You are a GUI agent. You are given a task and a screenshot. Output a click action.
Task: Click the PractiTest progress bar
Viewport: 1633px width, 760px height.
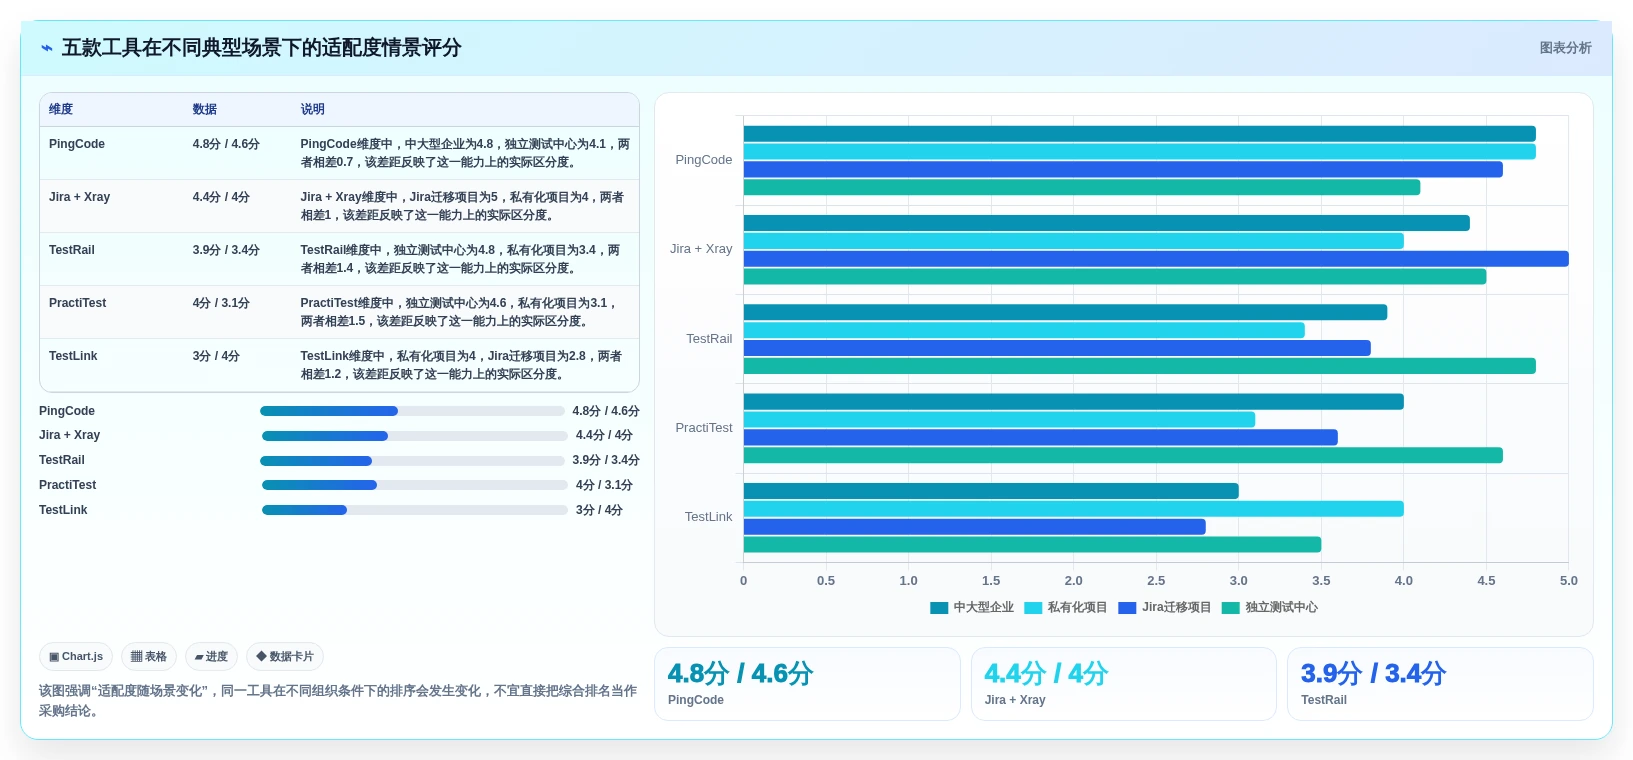414,485
